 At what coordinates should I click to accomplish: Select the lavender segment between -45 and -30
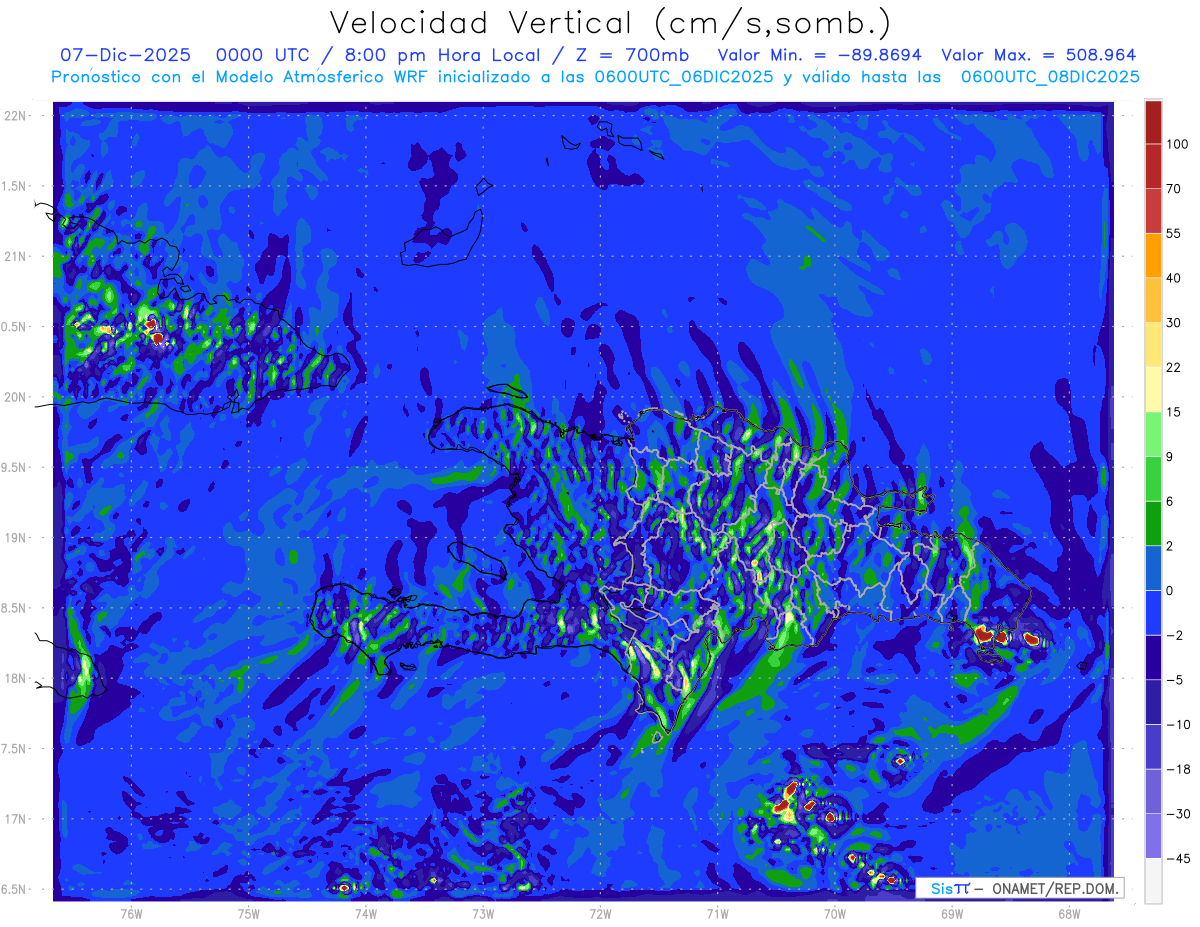1153,835
